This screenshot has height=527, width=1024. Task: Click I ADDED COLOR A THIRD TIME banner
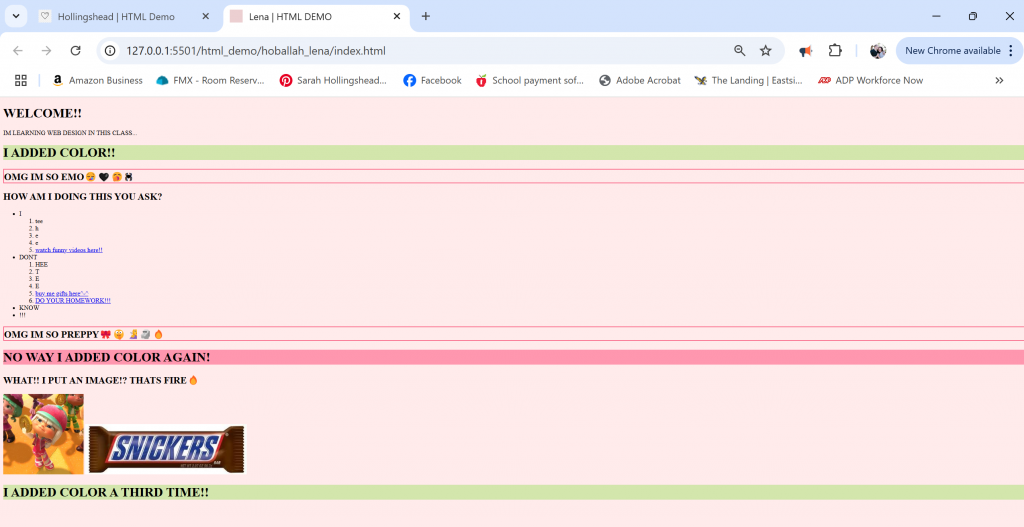[513, 492]
